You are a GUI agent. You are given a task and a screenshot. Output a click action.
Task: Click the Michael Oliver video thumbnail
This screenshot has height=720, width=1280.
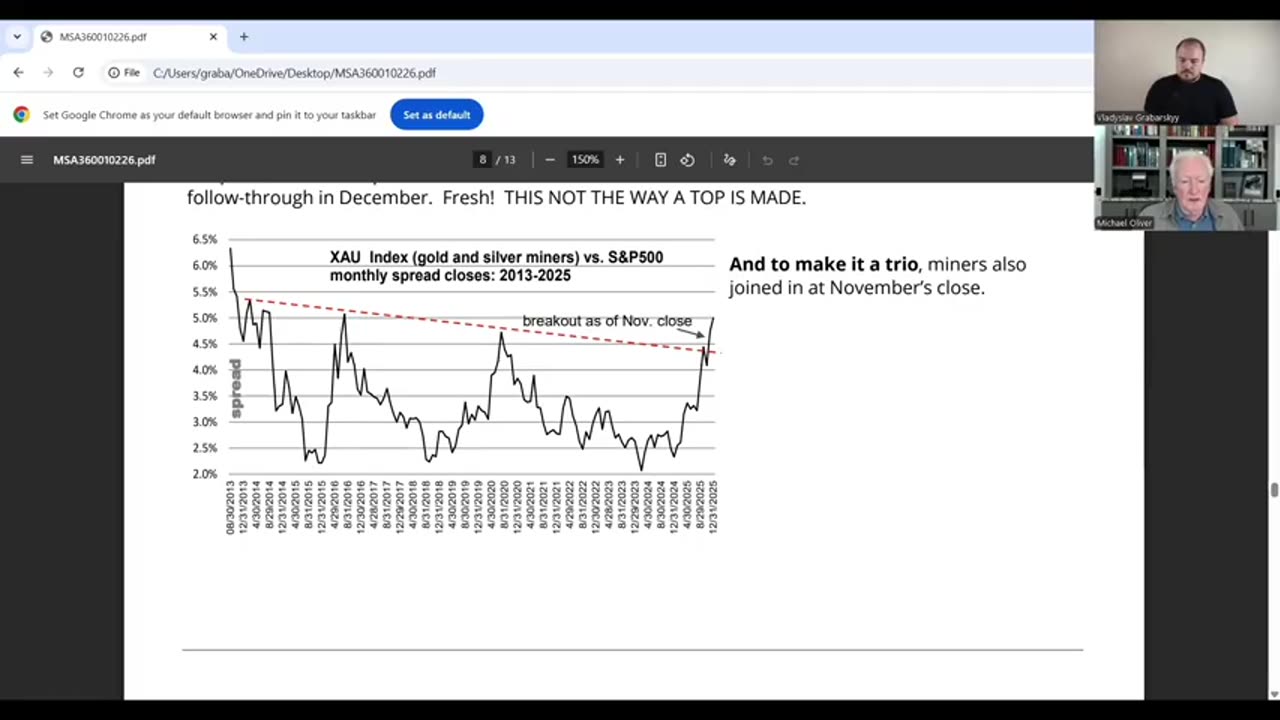tap(1186, 177)
